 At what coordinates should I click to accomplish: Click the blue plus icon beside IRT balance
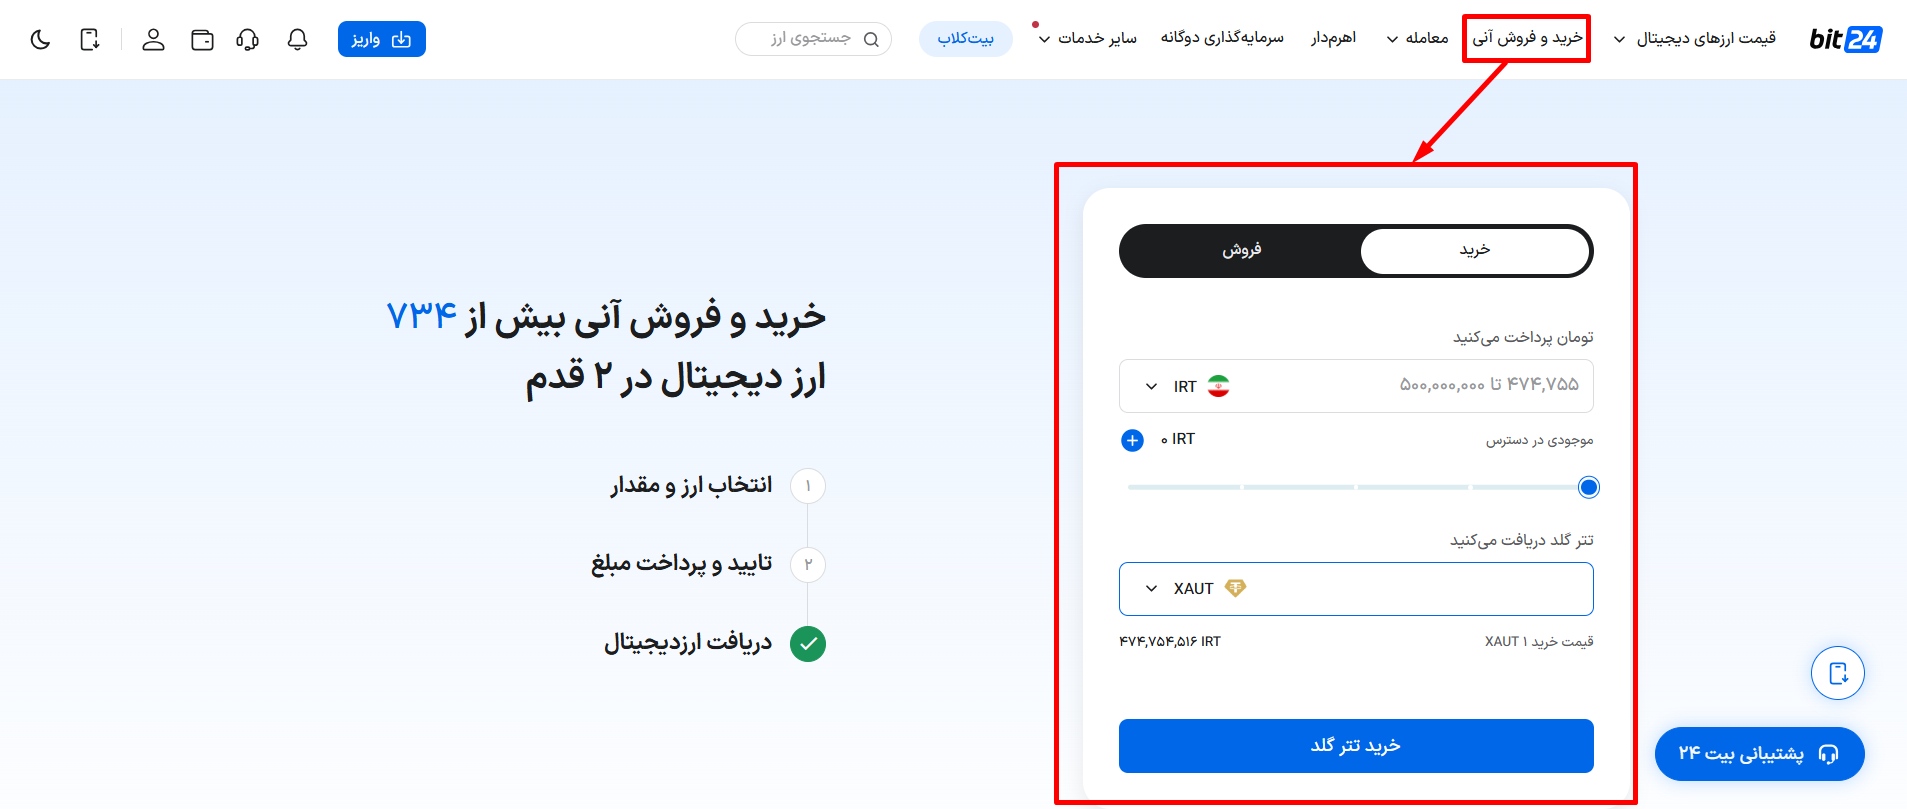click(1132, 440)
